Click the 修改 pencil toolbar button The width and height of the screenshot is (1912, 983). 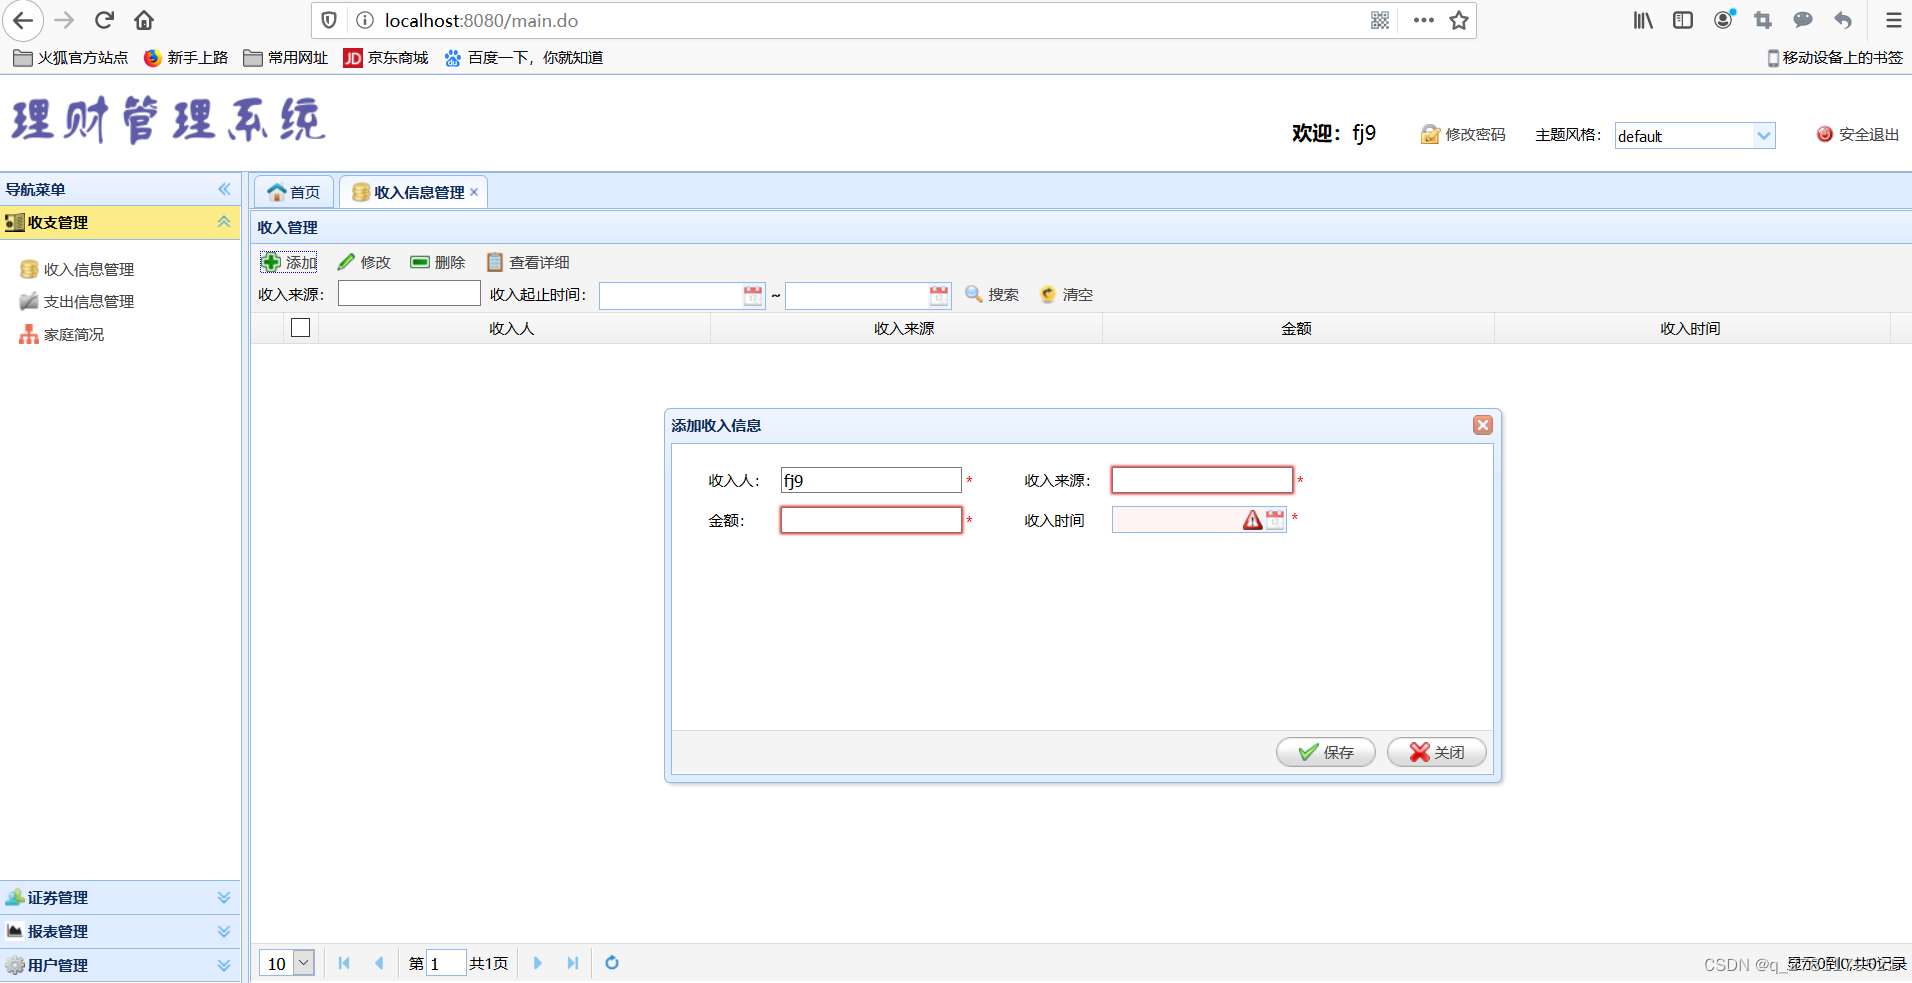[364, 262]
